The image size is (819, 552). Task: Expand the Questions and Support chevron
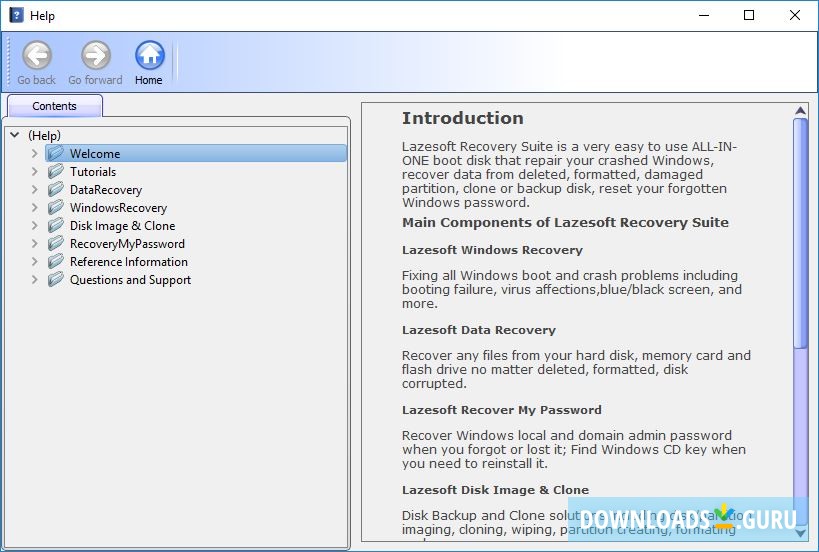(x=34, y=279)
